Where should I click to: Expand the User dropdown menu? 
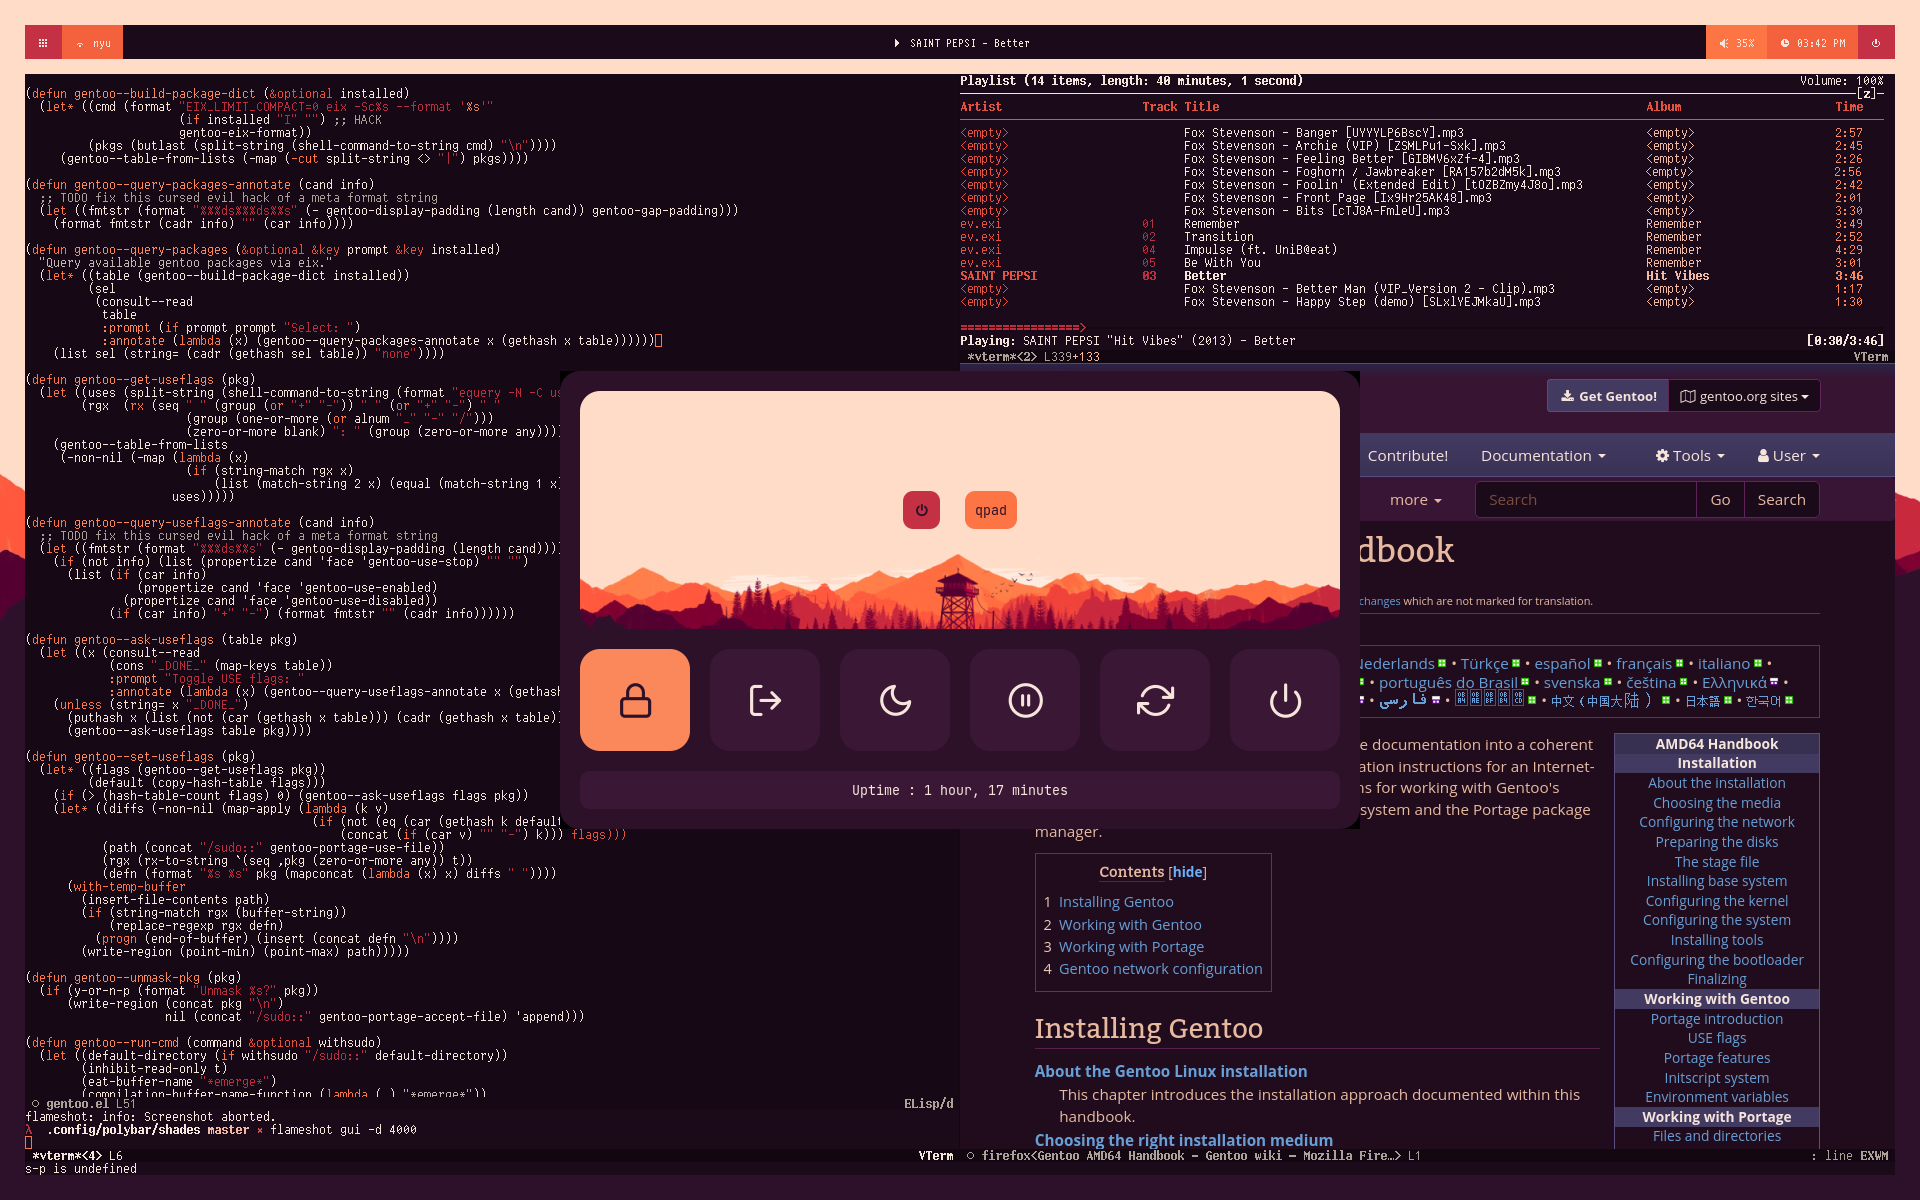(1789, 456)
